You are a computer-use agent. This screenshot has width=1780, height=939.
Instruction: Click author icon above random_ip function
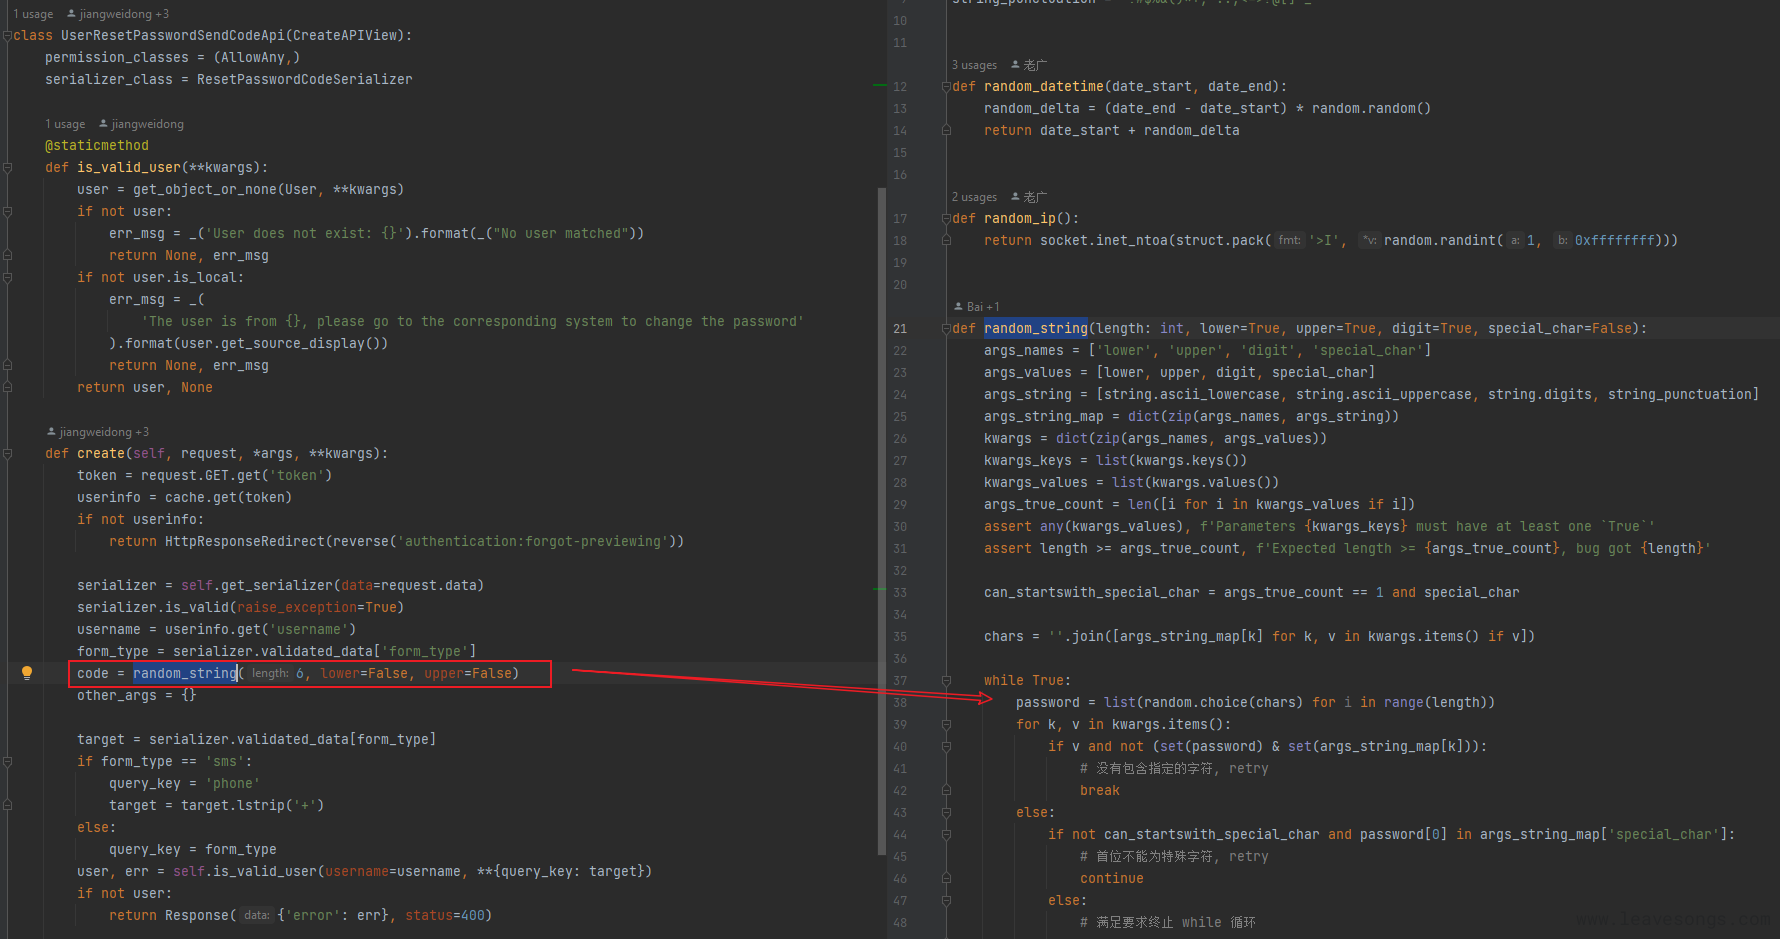[1016, 197]
